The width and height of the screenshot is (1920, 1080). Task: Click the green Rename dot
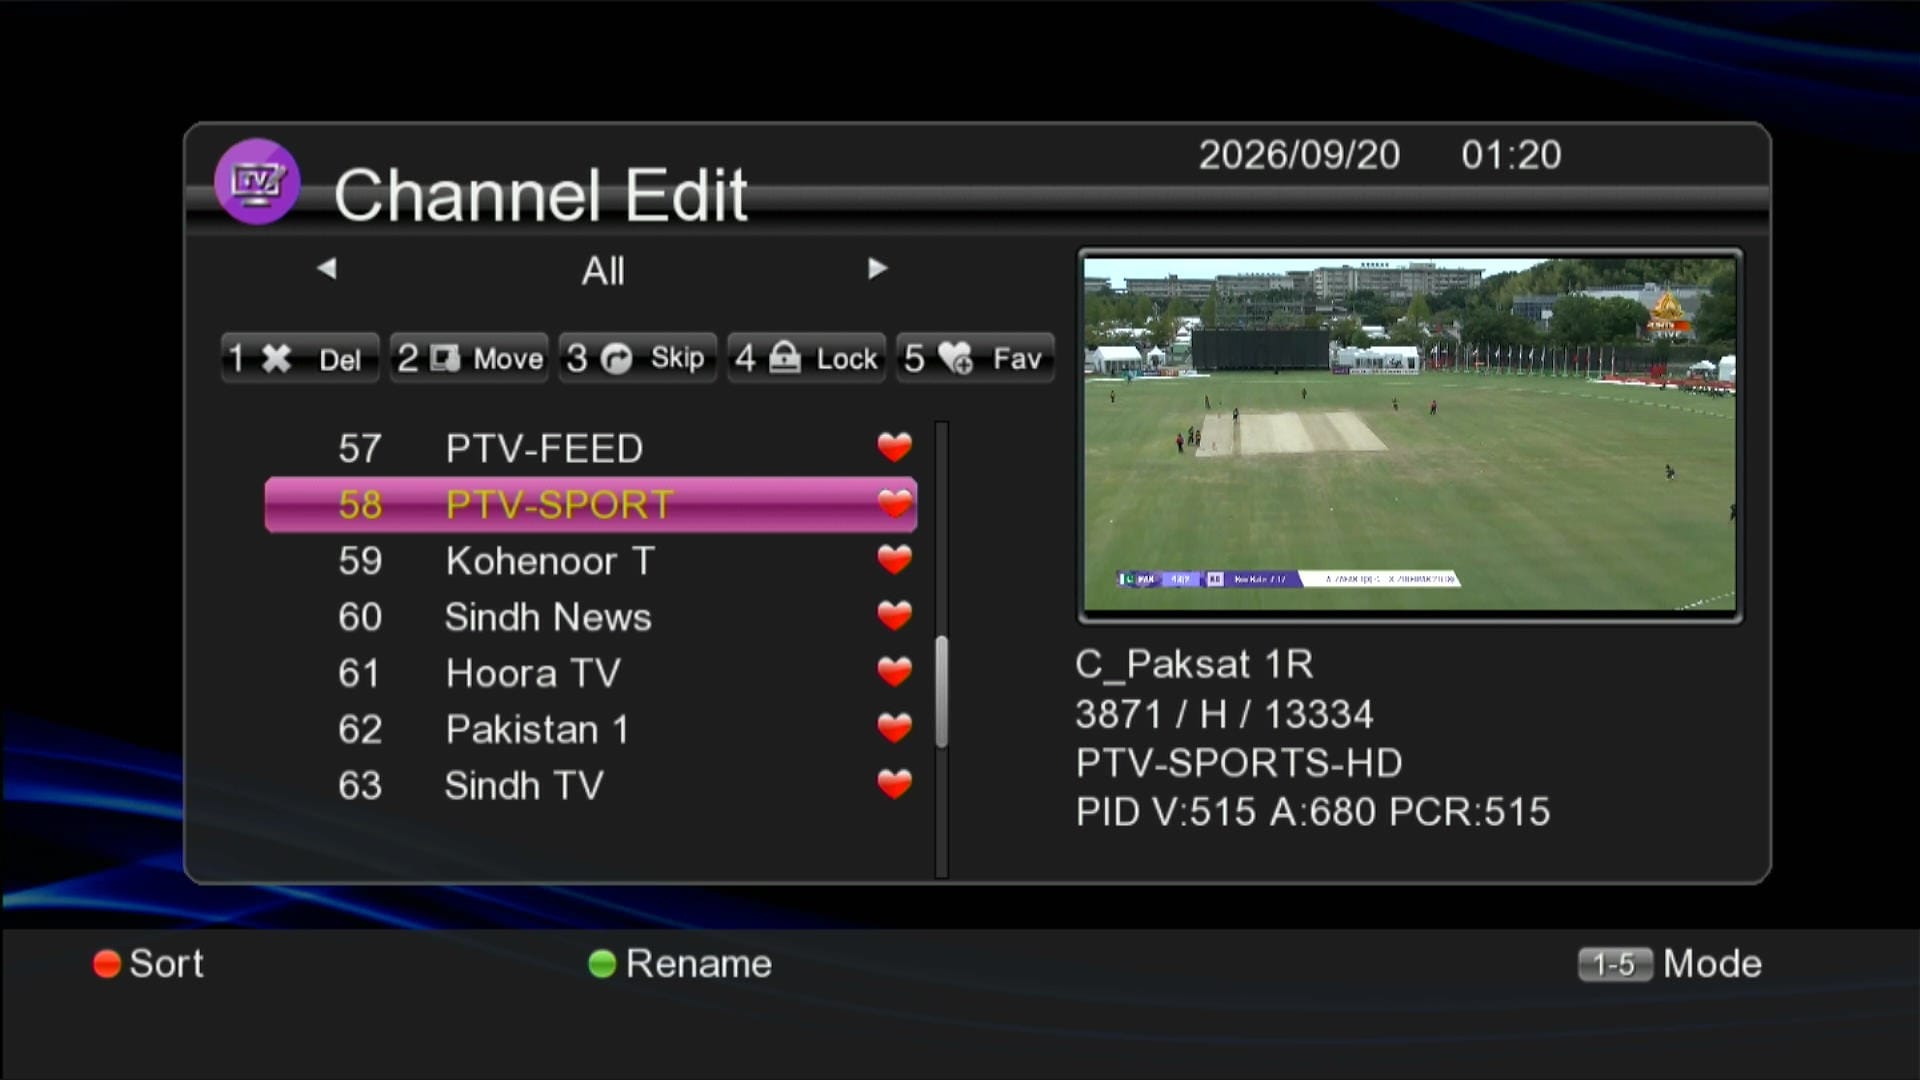[x=602, y=964]
